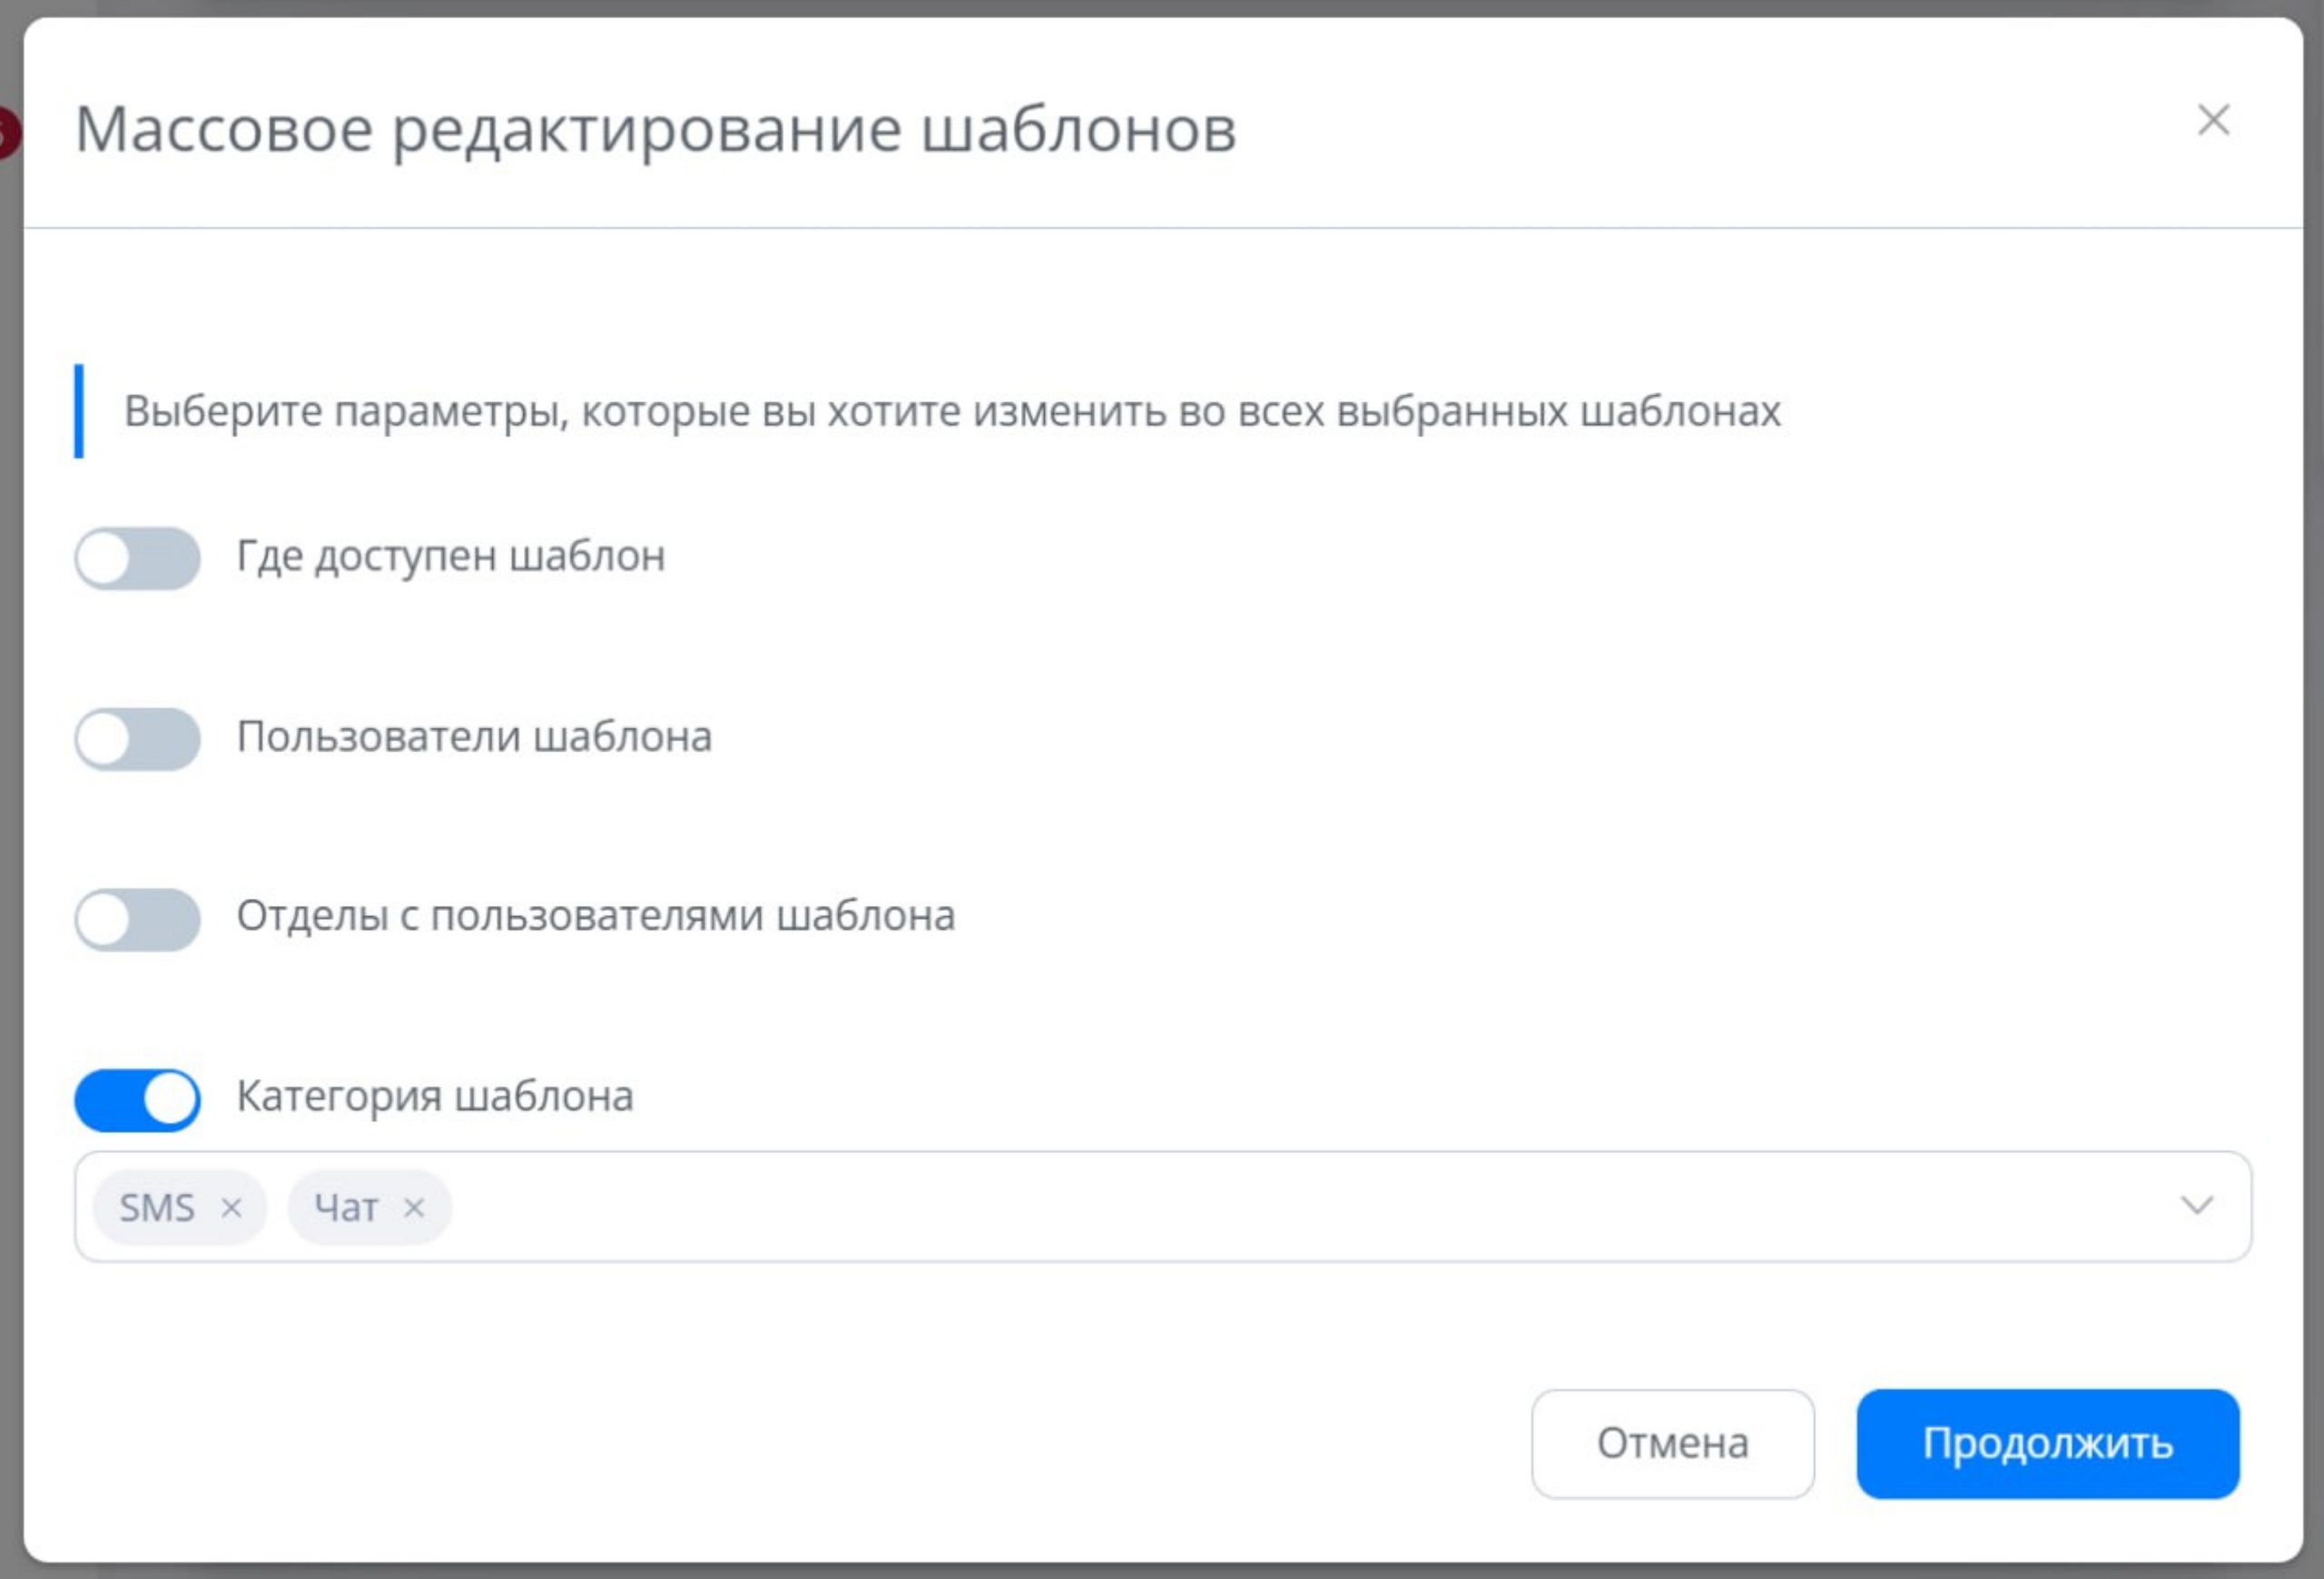Select the Чат tag chip
The width and height of the screenshot is (2324, 1579).
click(346, 1208)
